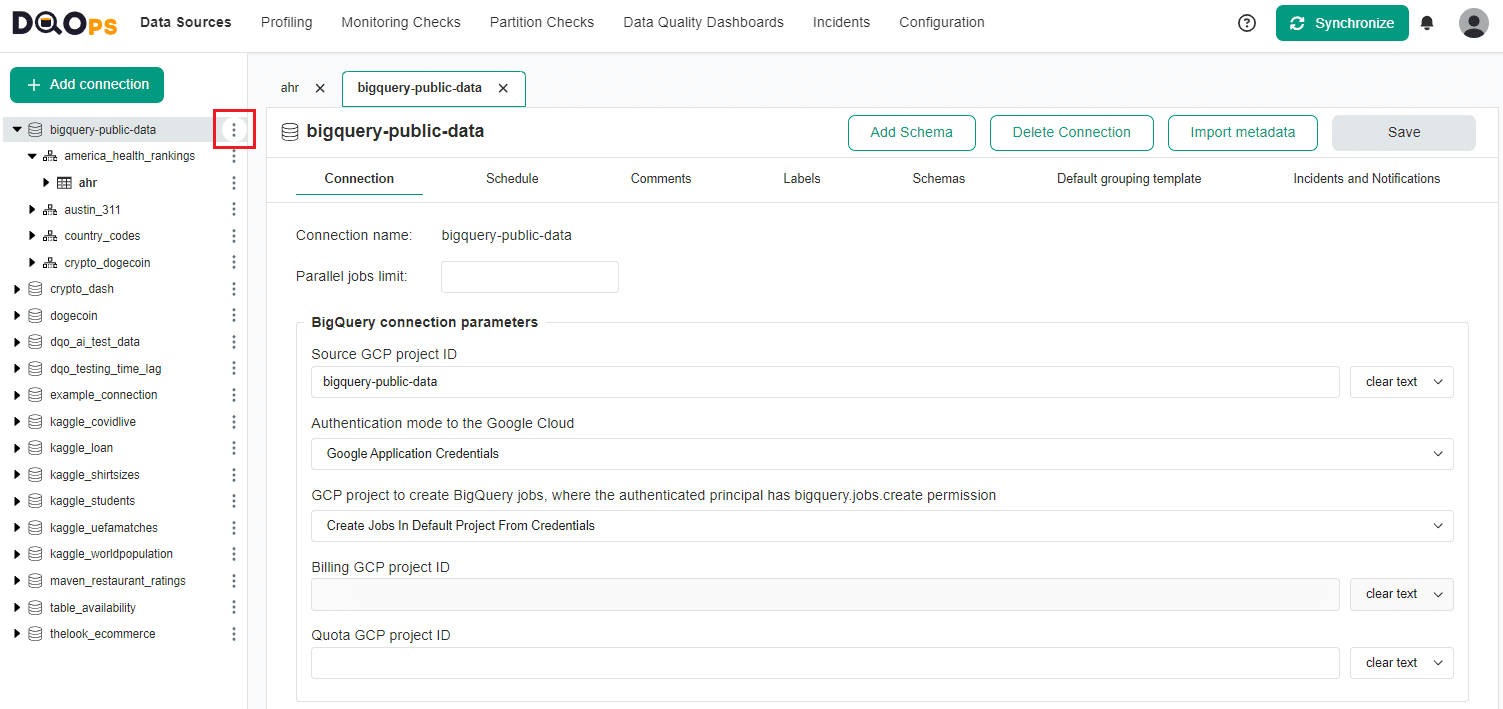Screen dimensions: 1503x709
Task: Open kebab menu for kaggle_covidlive
Action: (x=234, y=422)
